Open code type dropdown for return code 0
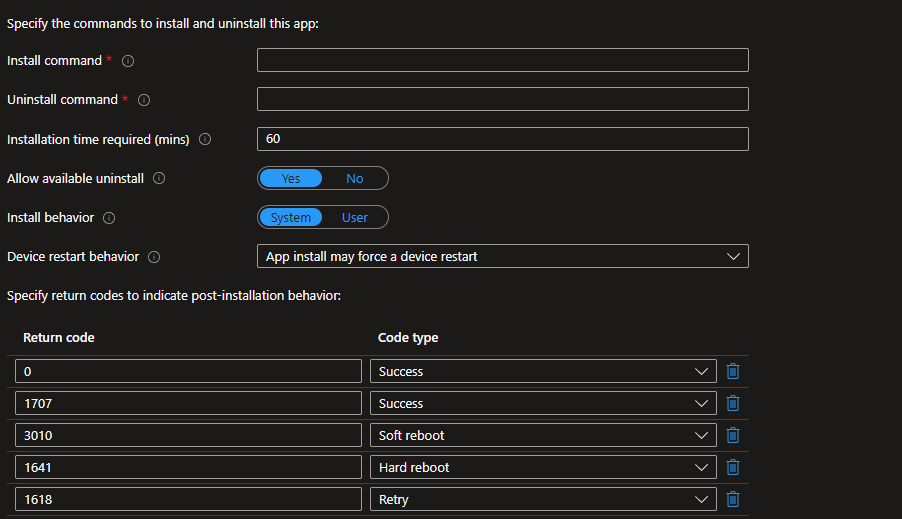This screenshot has height=519, width=902. pyautogui.click(x=543, y=371)
